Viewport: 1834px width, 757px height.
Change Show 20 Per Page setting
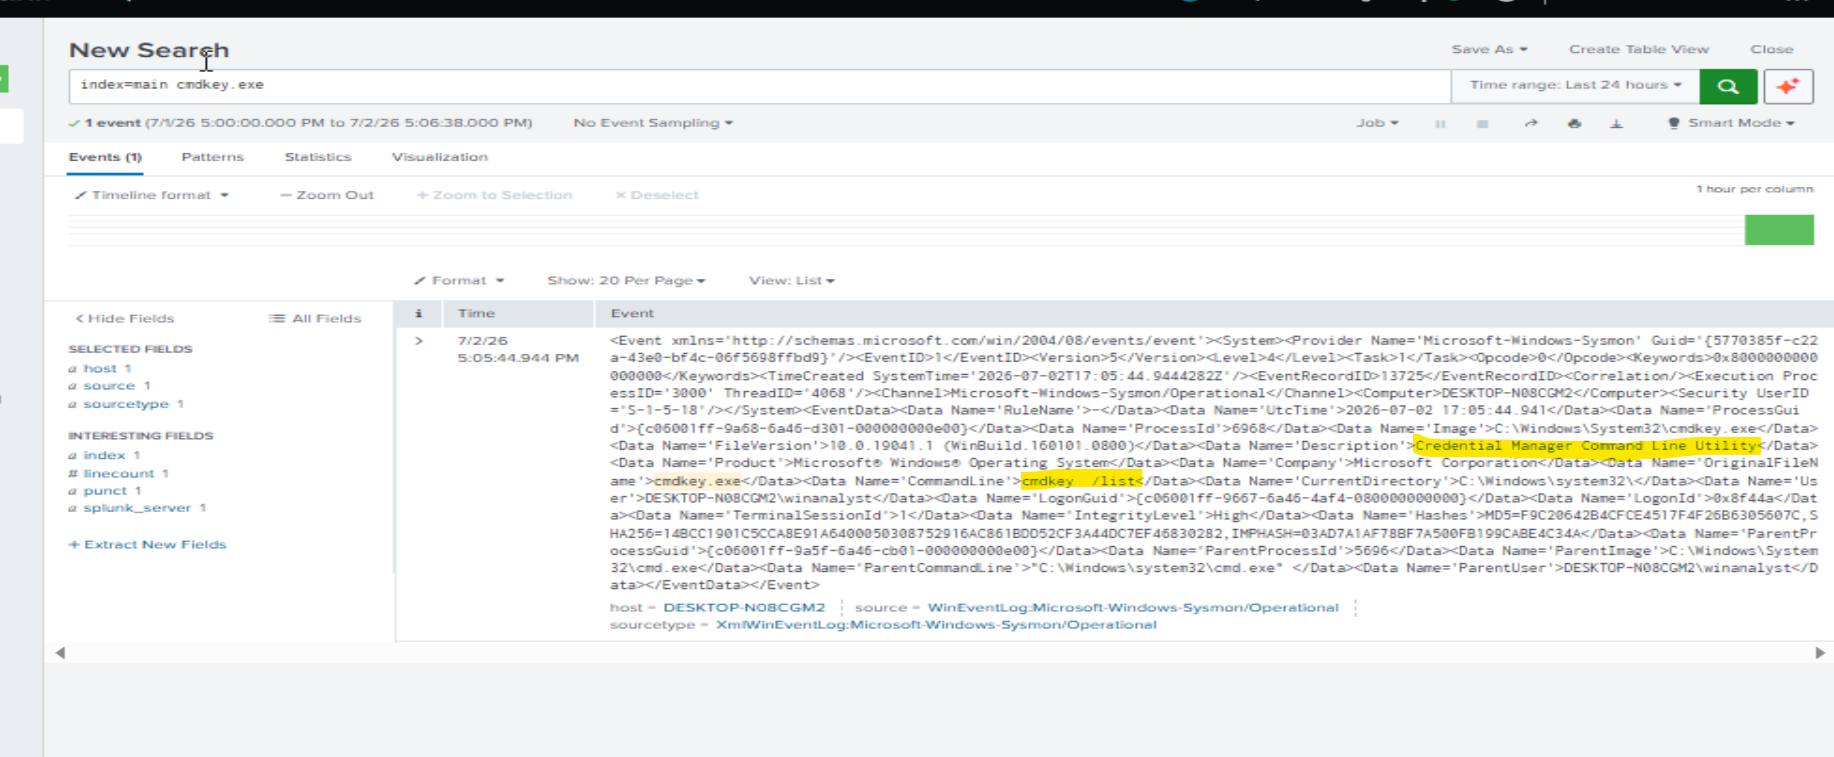626,281
